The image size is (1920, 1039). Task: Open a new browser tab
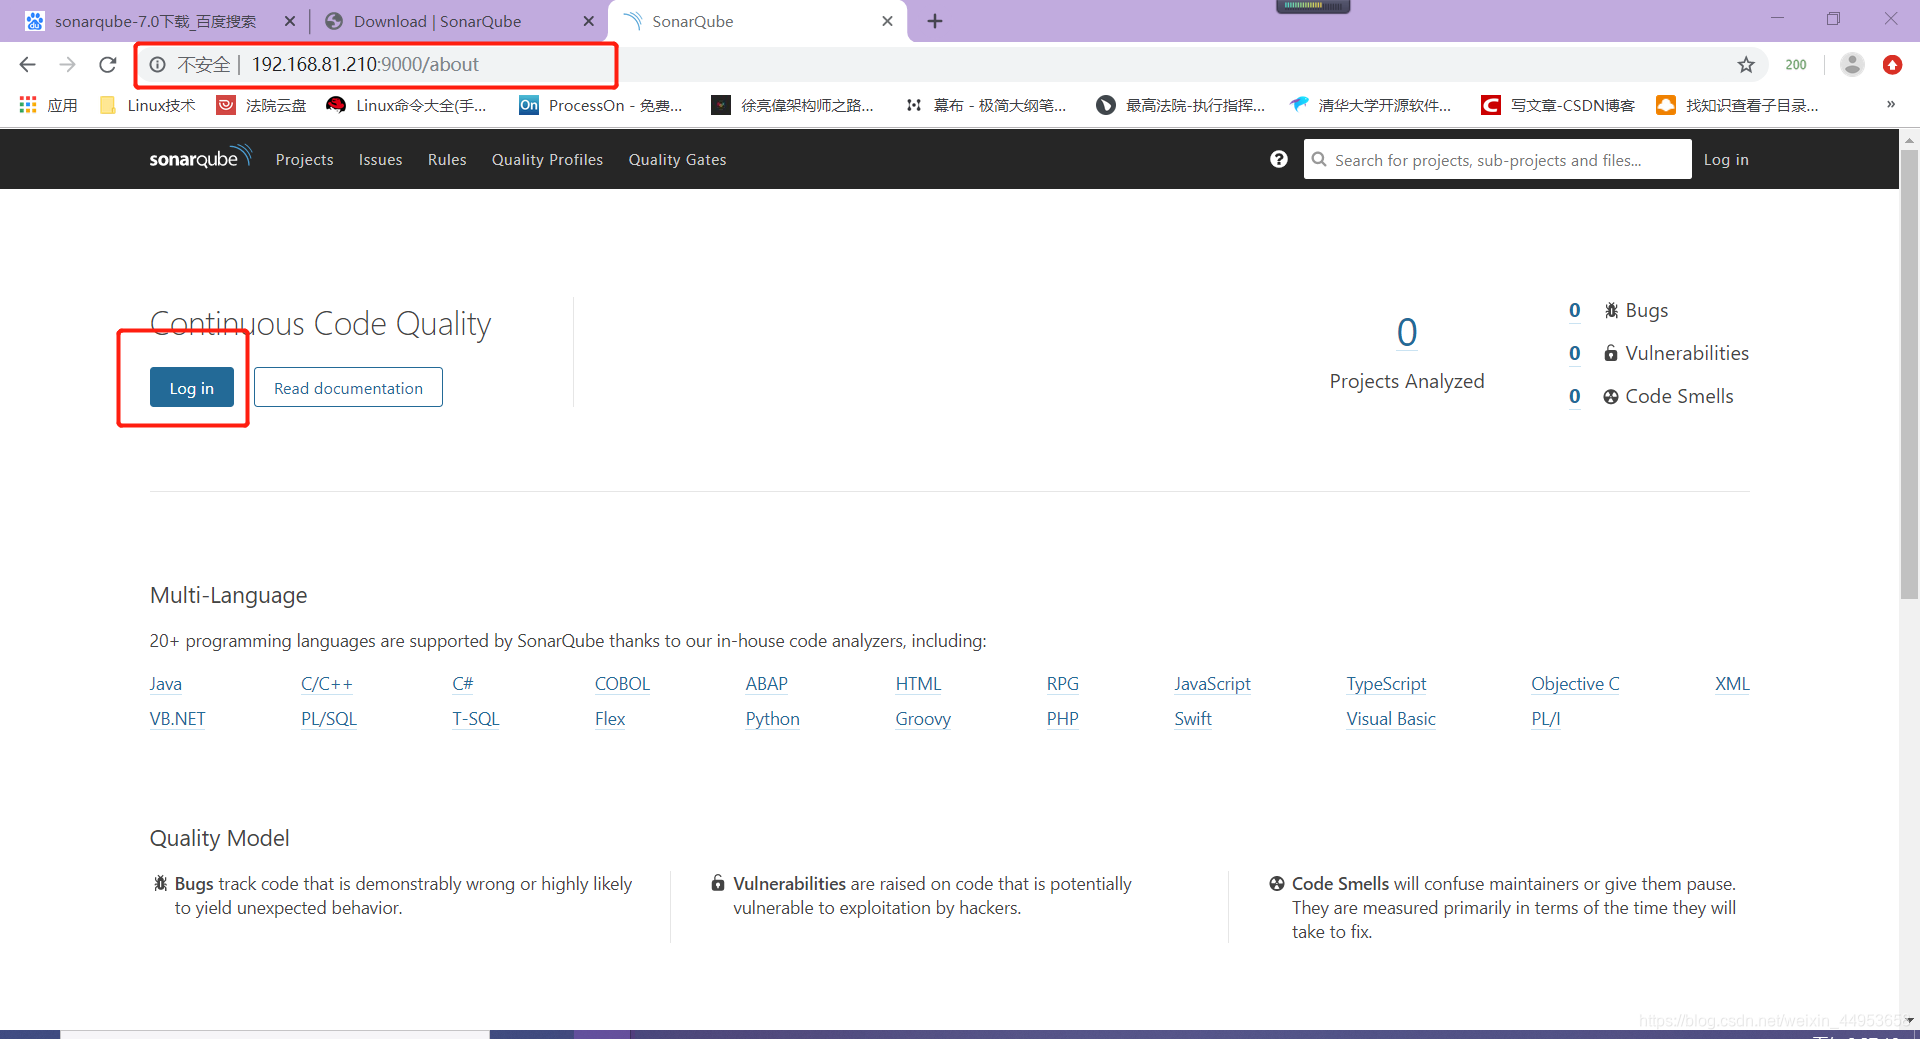(x=935, y=21)
